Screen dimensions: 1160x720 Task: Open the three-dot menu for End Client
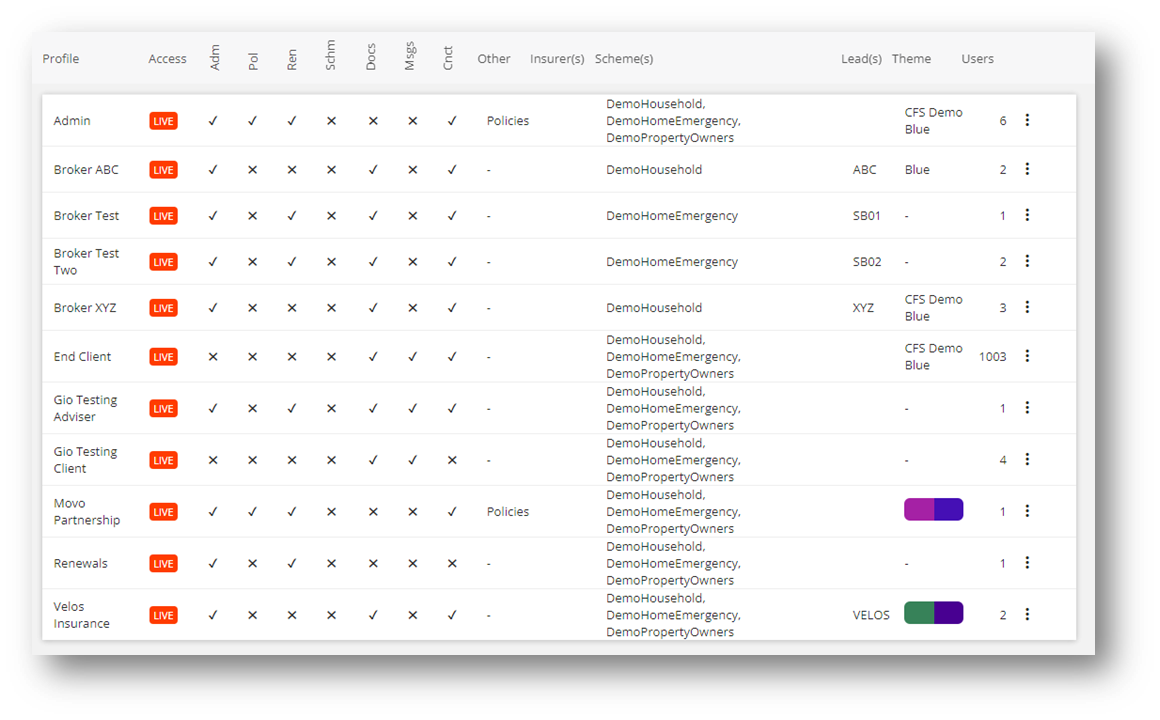click(x=1027, y=356)
